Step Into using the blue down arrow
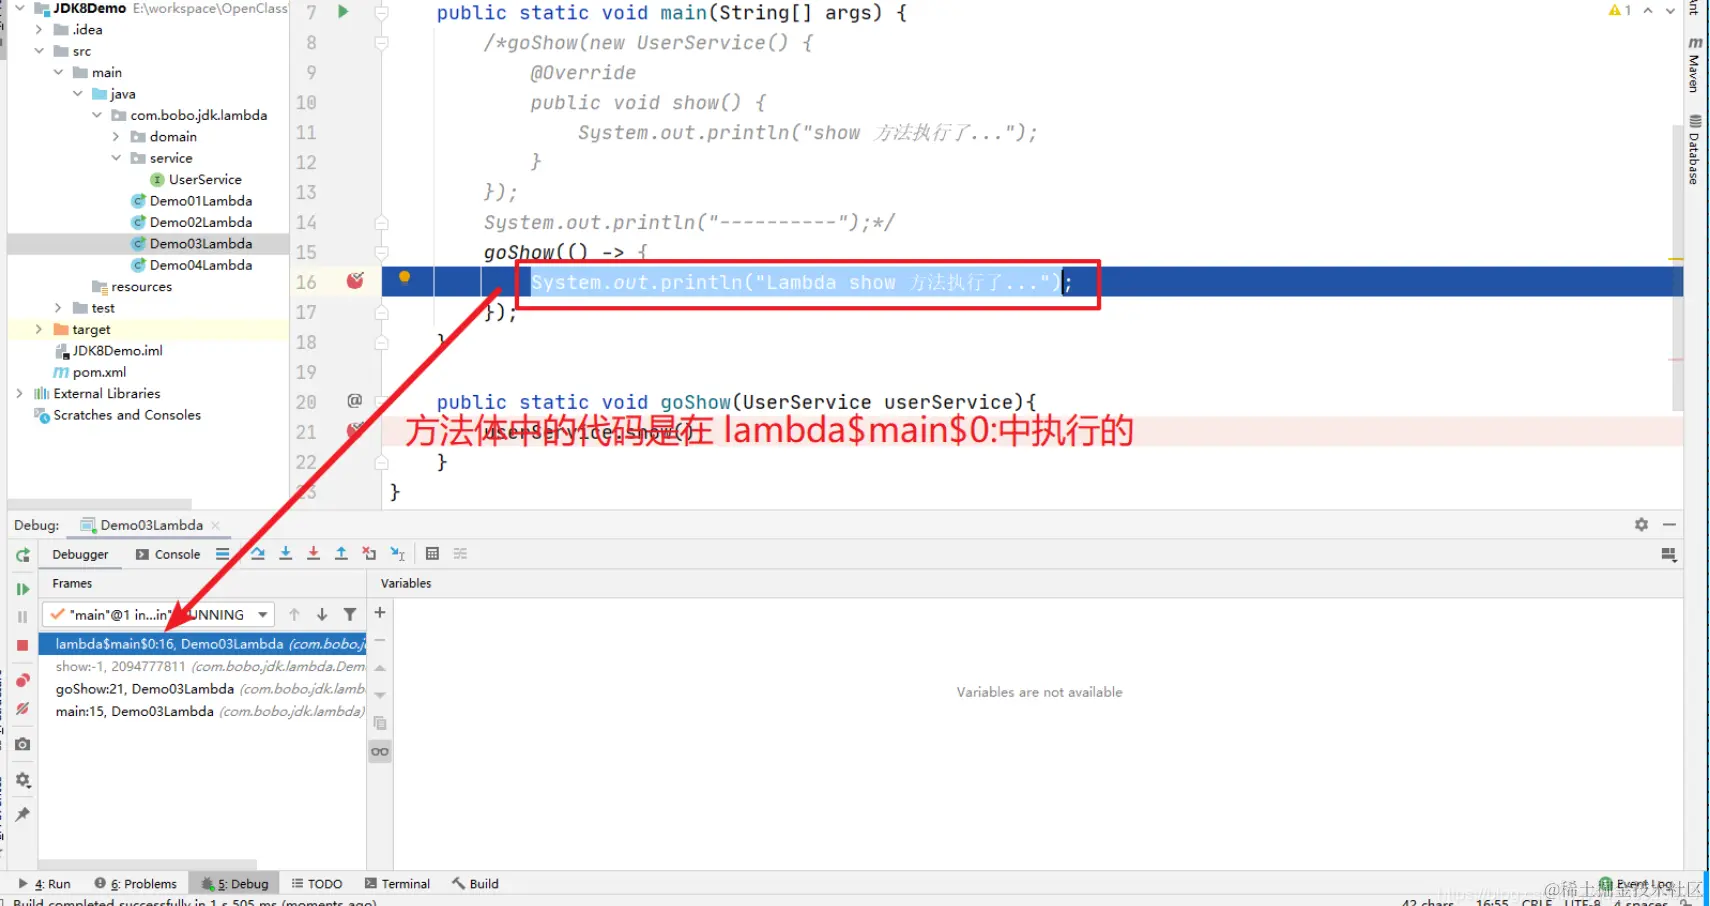This screenshot has height=906, width=1710. tap(286, 554)
